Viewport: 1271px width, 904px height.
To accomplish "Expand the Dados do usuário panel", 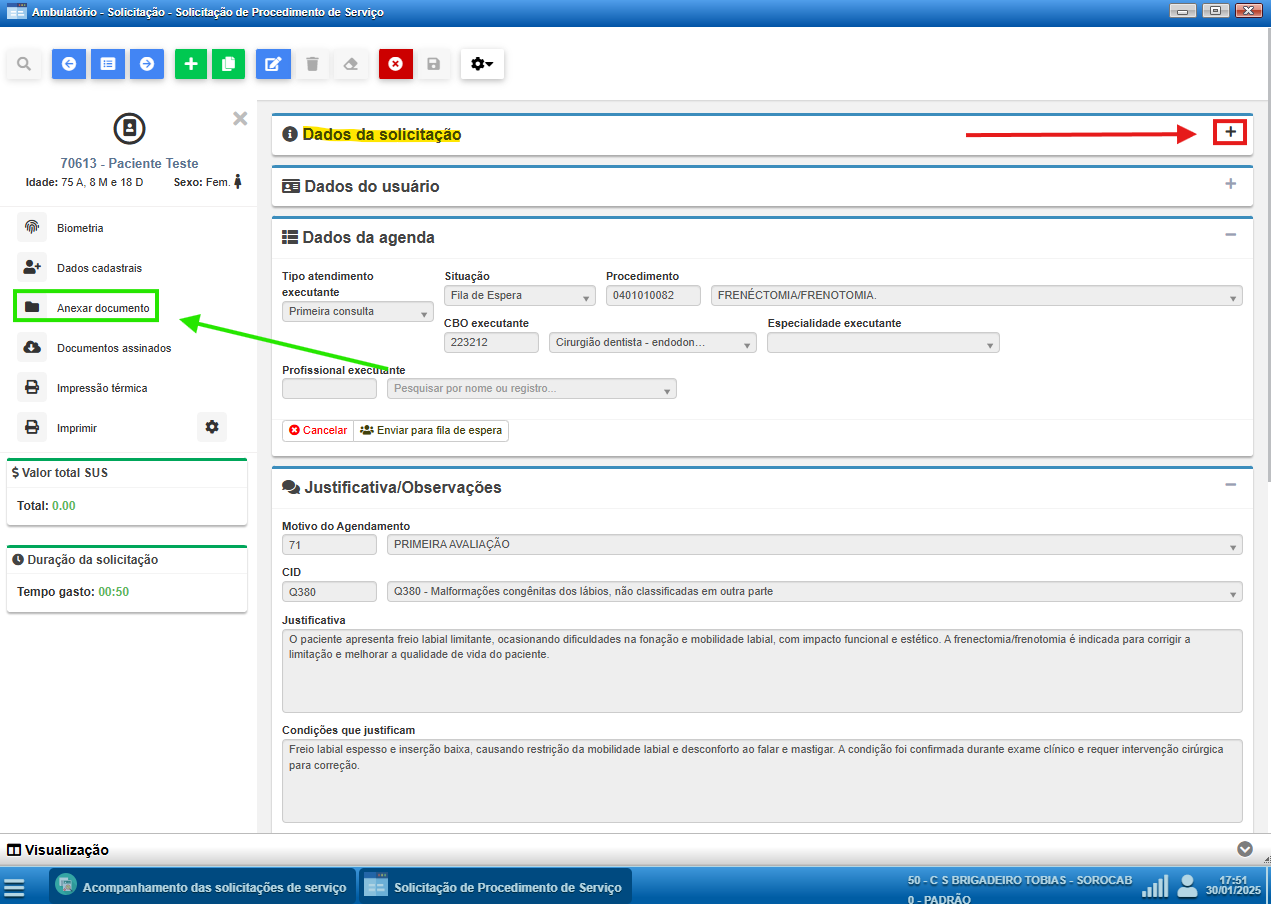I will point(1230,184).
